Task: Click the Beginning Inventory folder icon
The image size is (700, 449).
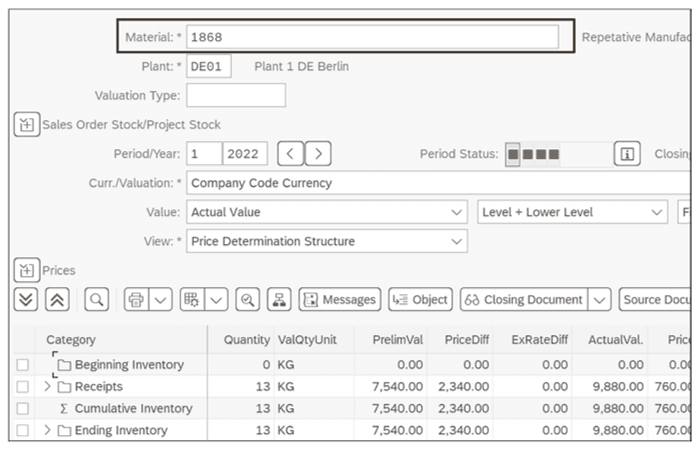Action: tap(65, 365)
